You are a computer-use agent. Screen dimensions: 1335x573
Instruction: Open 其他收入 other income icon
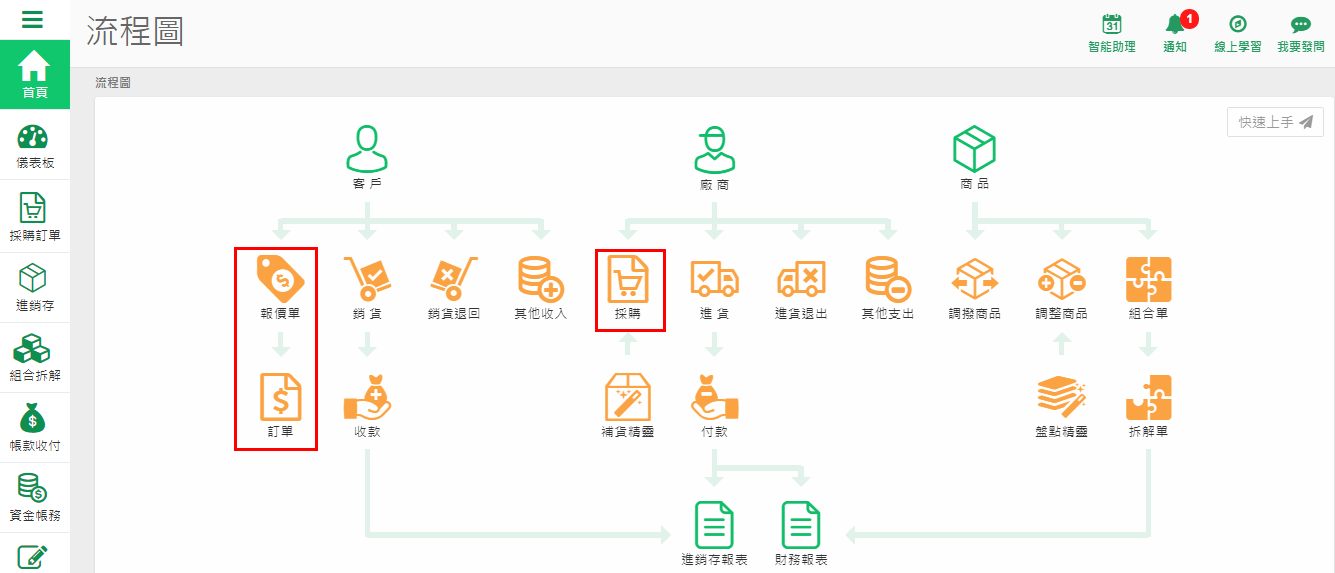(x=541, y=278)
